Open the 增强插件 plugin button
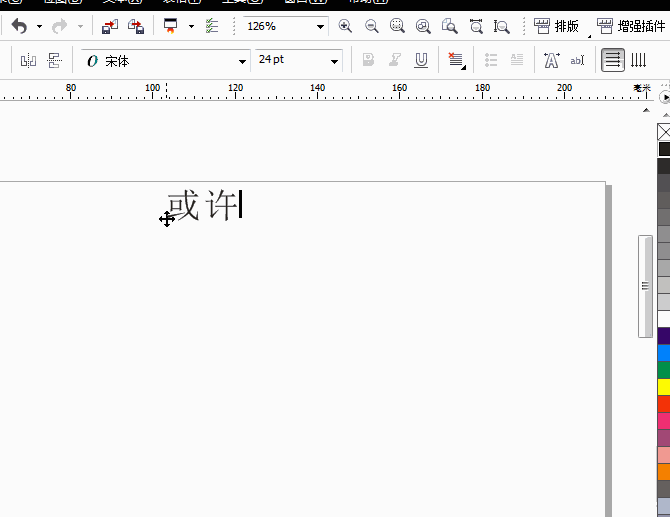This screenshot has width=670, height=517. 631,26
